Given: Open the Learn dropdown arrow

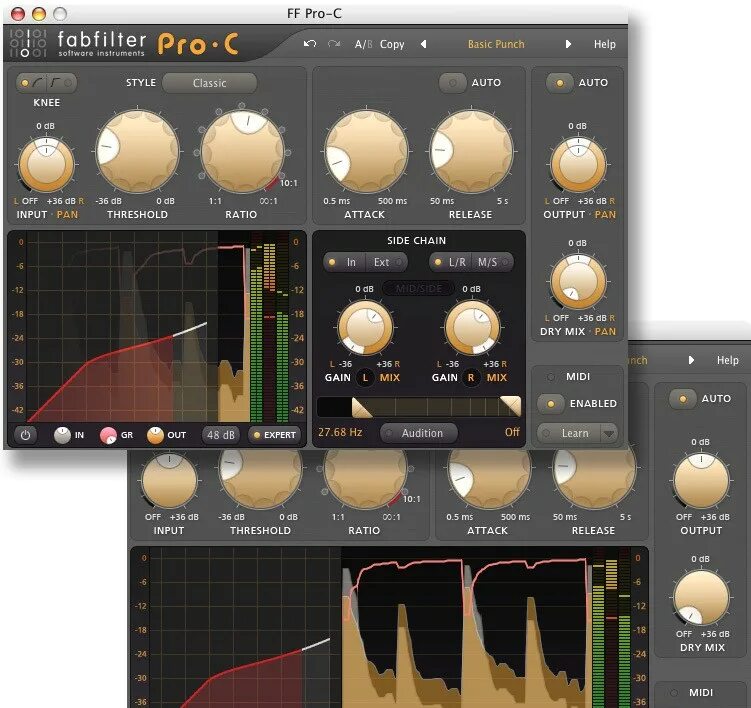Looking at the screenshot, I should click(x=609, y=434).
